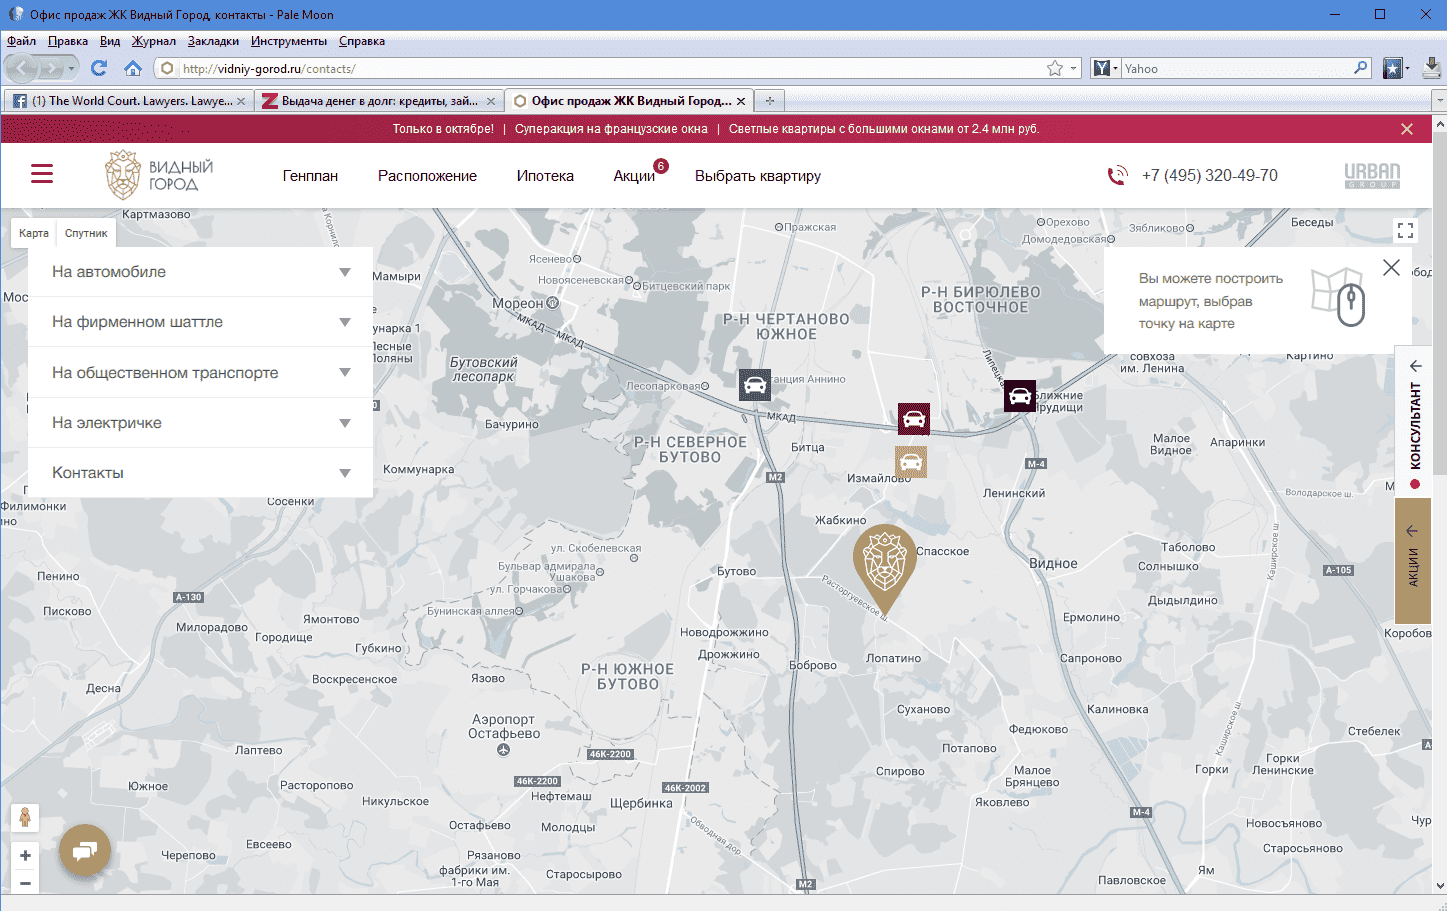Viewport: 1447px width, 911px height.
Task: Select the gray car marker near Аннино
Action: click(x=755, y=385)
